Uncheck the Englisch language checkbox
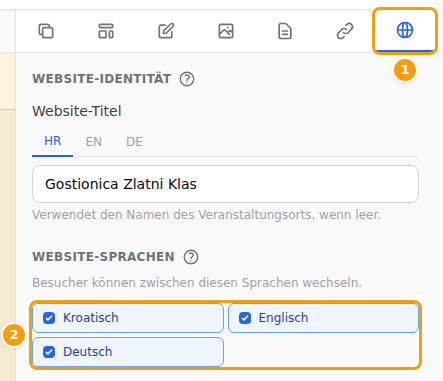The height and width of the screenshot is (381, 443). point(245,318)
